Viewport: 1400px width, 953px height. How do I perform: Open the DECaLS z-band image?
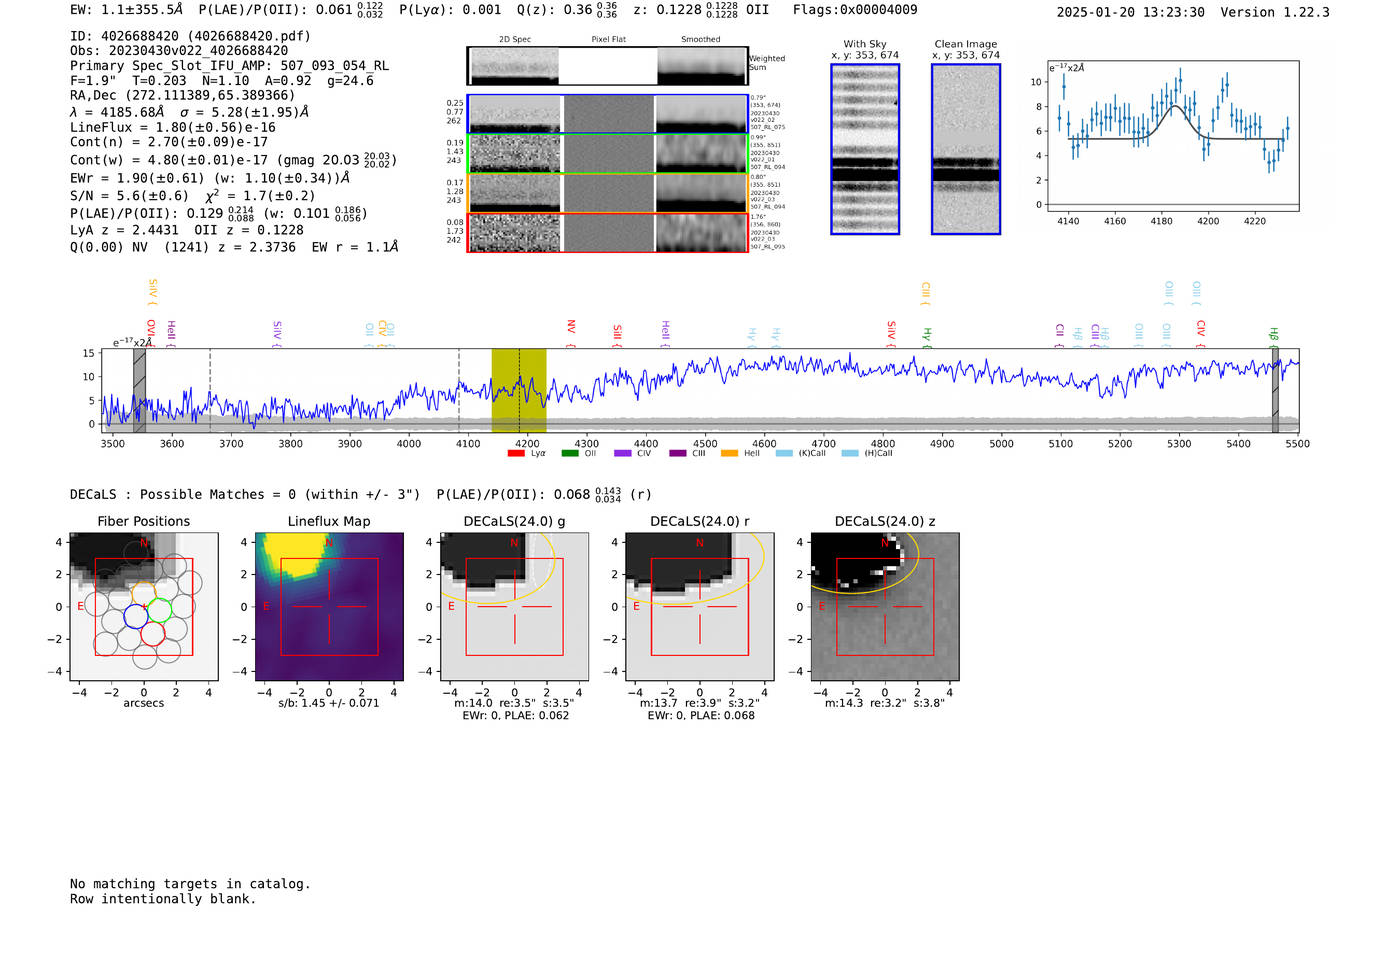[885, 607]
